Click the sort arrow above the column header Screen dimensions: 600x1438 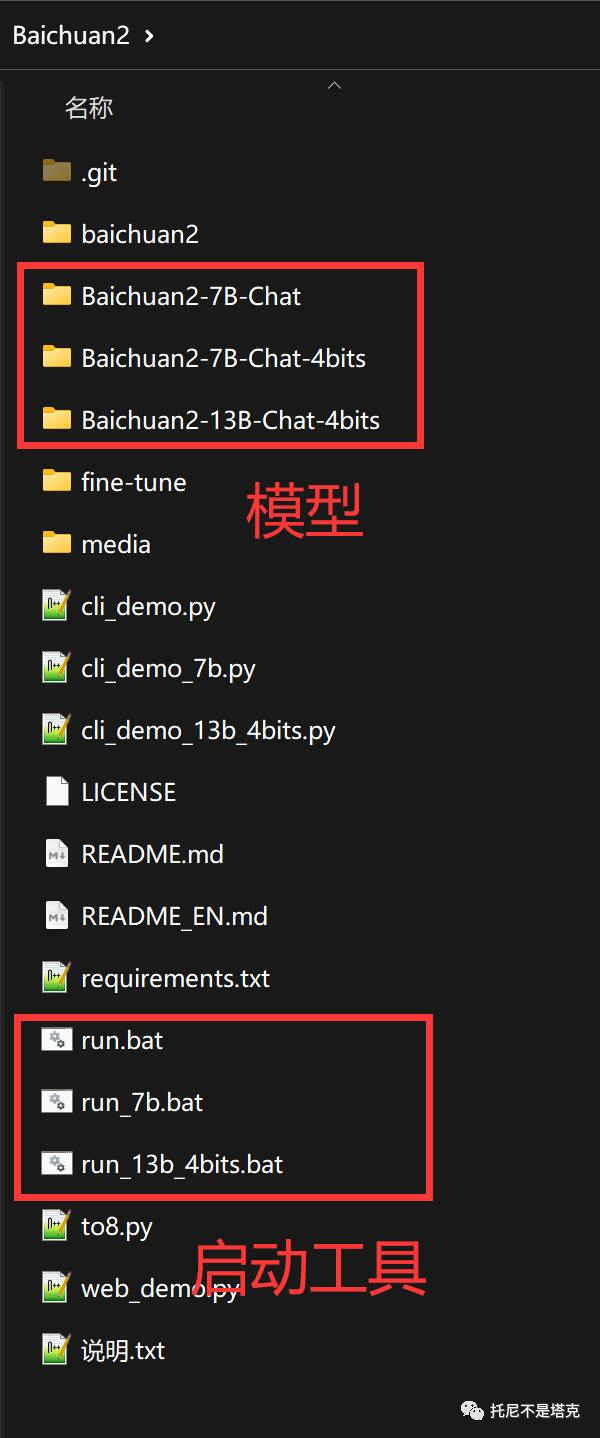335,86
